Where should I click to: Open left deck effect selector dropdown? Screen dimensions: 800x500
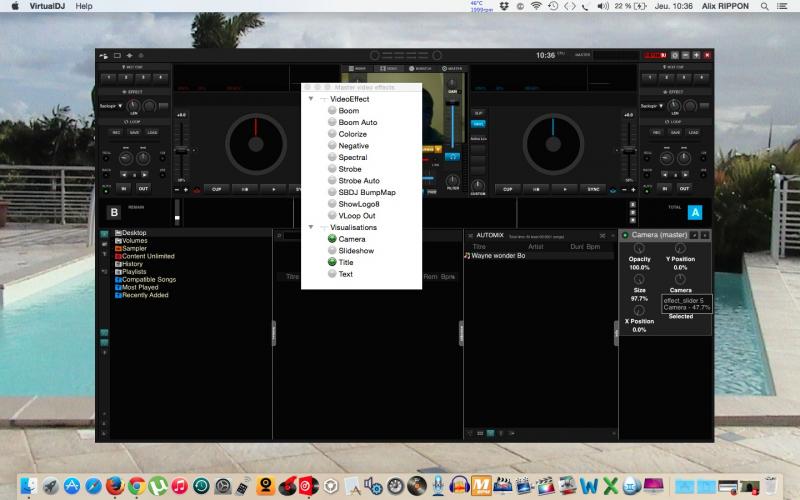point(111,106)
